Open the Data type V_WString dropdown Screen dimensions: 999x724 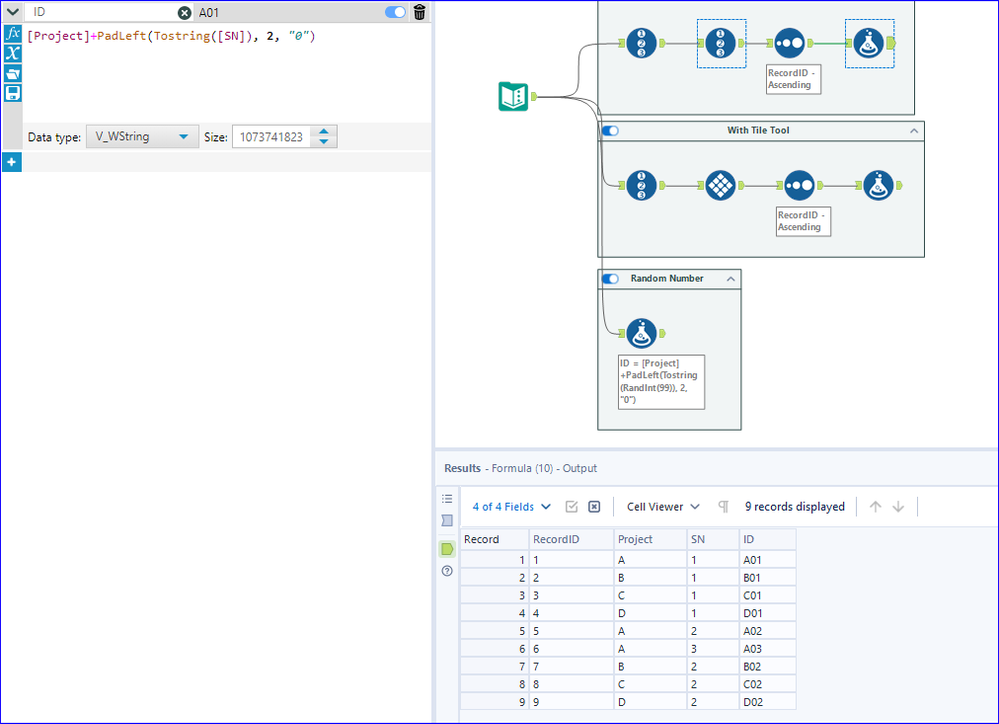tap(142, 136)
